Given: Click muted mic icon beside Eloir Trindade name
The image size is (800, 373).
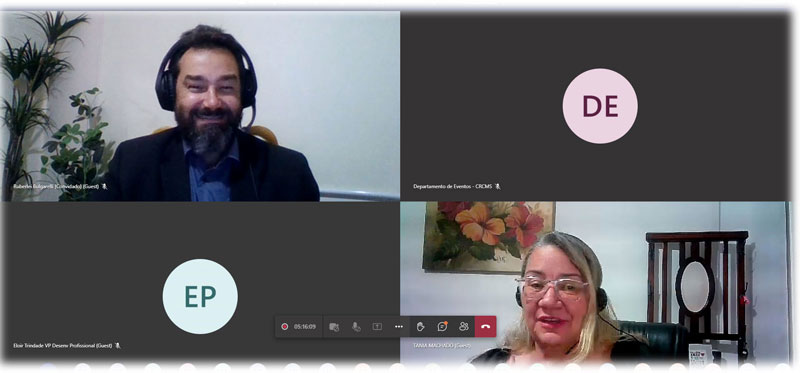Looking at the screenshot, I should pyautogui.click(x=118, y=346).
